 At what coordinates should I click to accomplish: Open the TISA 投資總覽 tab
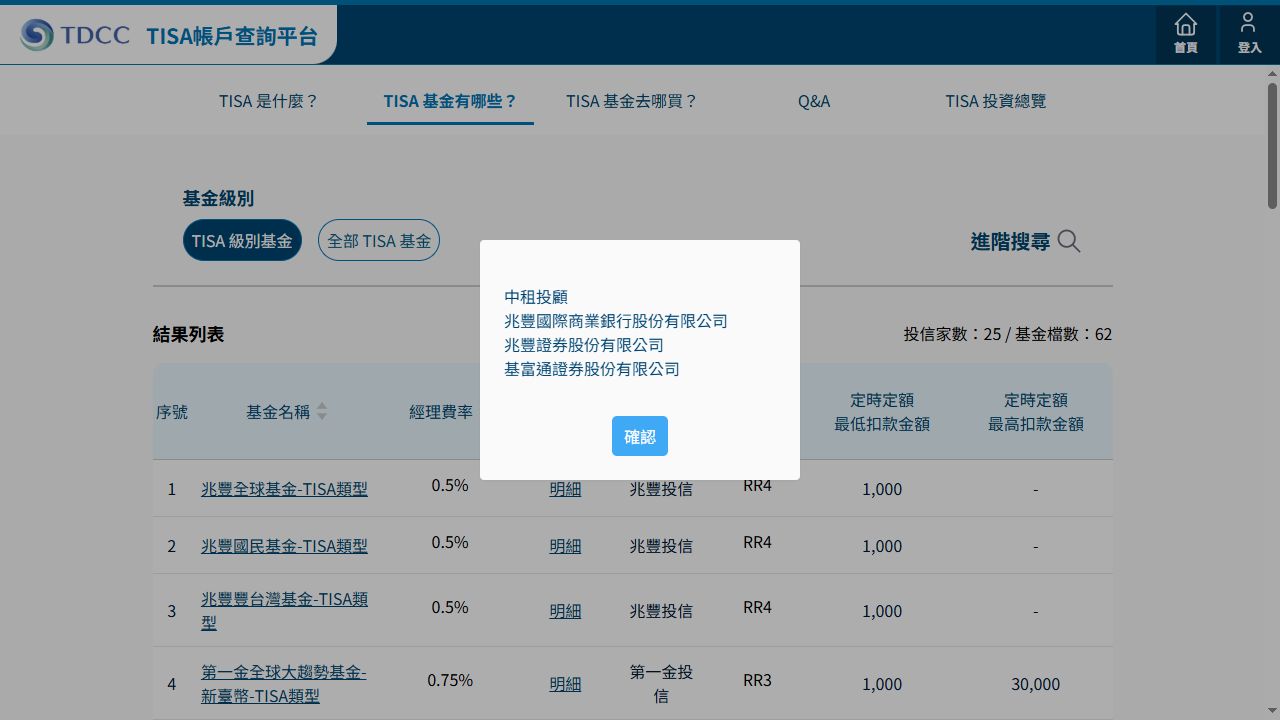(996, 101)
